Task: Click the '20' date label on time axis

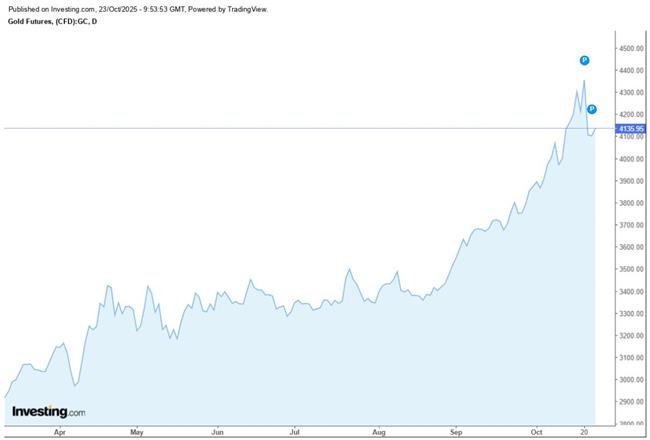Action: click(584, 433)
